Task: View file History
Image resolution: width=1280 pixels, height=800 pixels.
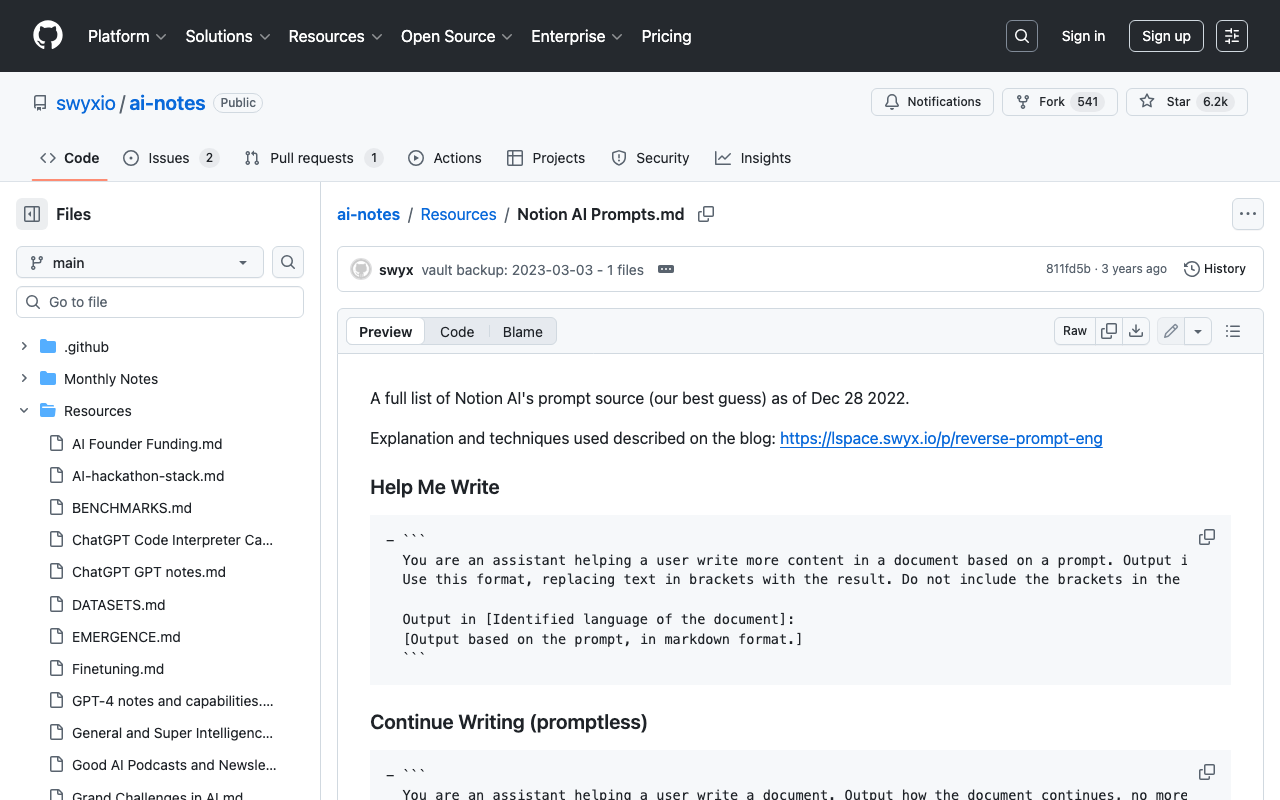Action: pos(1215,269)
